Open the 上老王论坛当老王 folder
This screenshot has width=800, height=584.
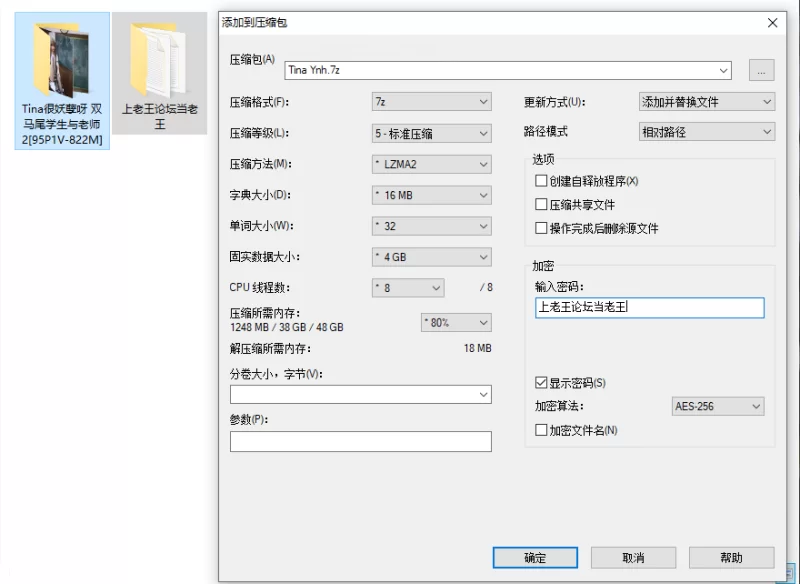160,60
